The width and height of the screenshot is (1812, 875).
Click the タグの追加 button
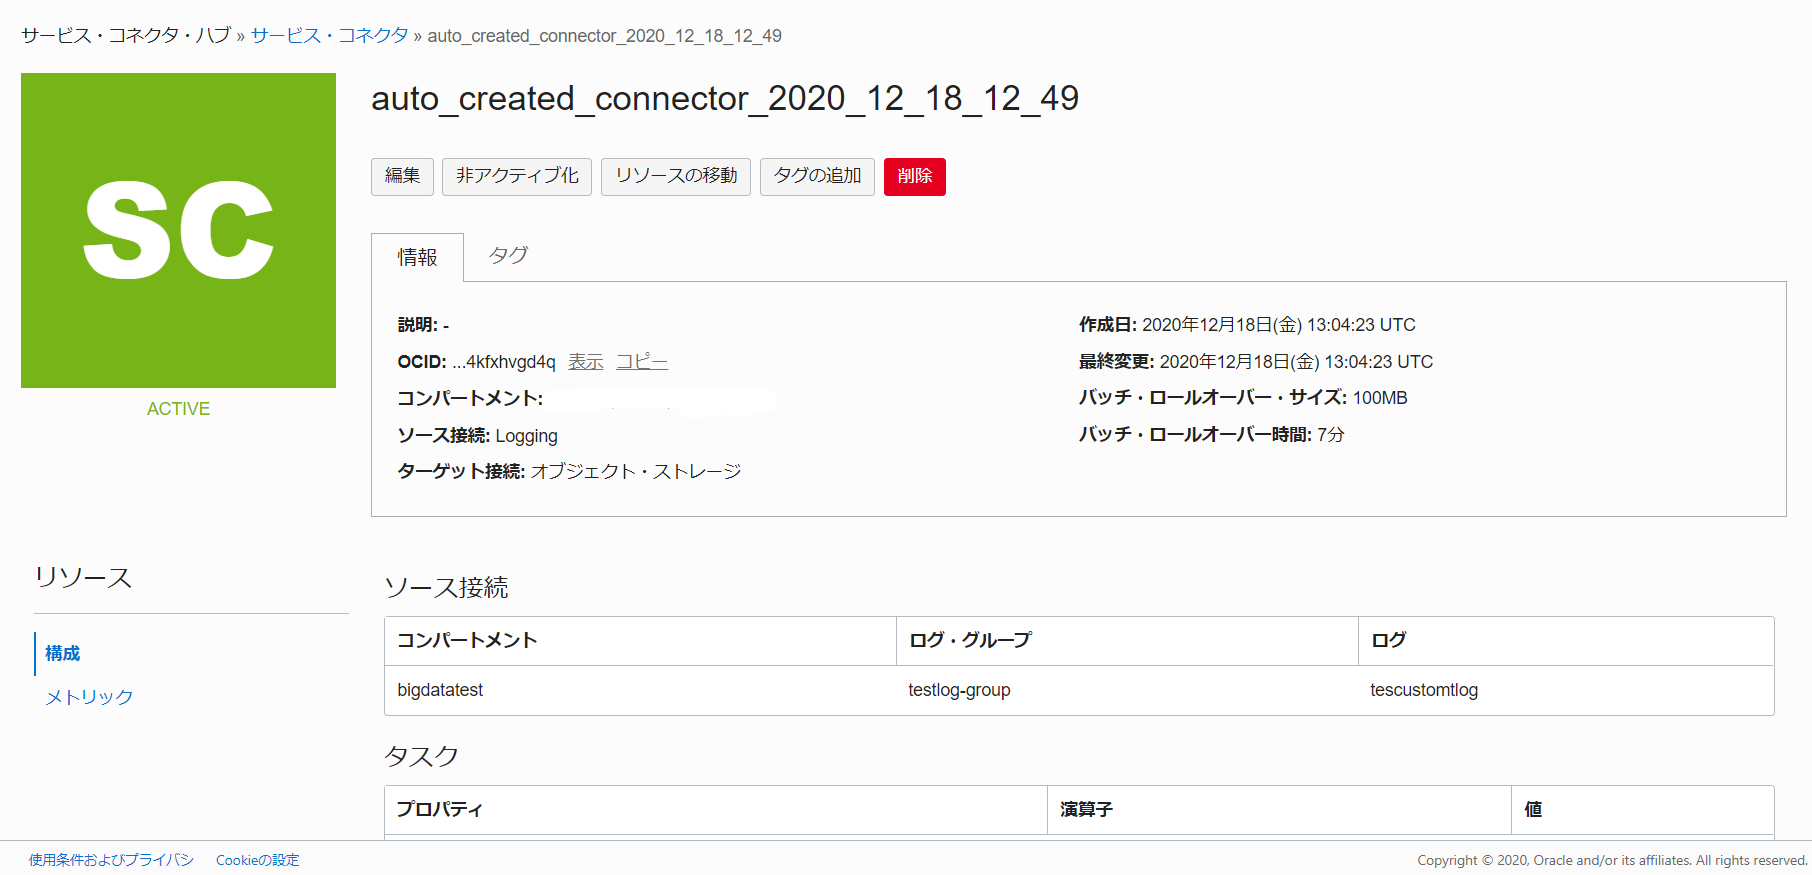tap(817, 177)
